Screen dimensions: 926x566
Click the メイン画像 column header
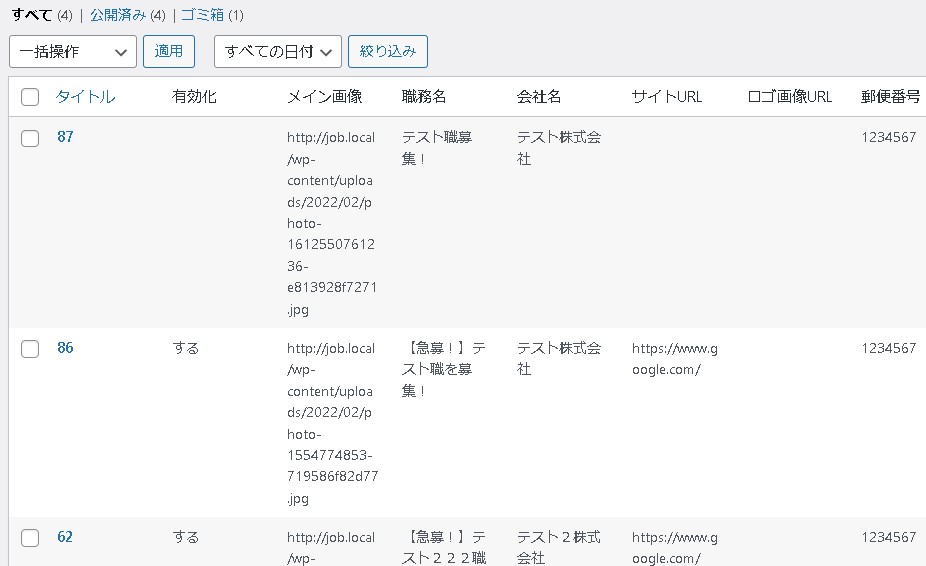[324, 97]
